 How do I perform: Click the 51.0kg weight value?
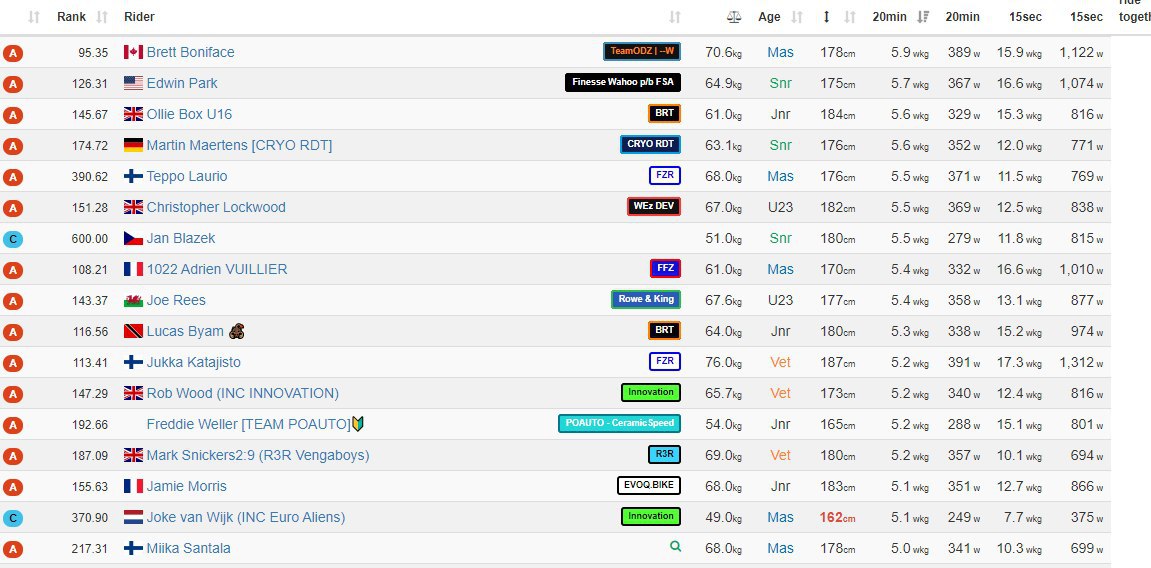[724, 239]
